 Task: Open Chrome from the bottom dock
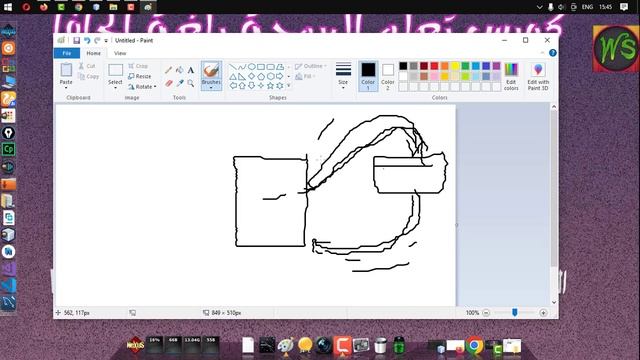click(474, 345)
